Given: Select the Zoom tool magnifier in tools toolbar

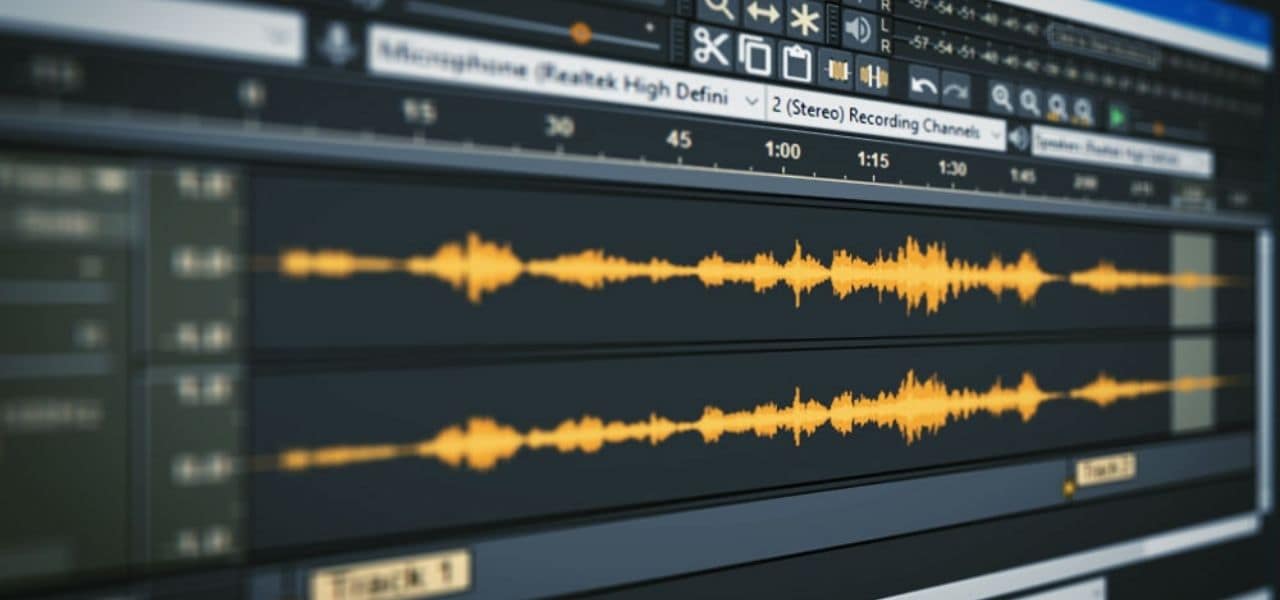Looking at the screenshot, I should pos(718,8).
